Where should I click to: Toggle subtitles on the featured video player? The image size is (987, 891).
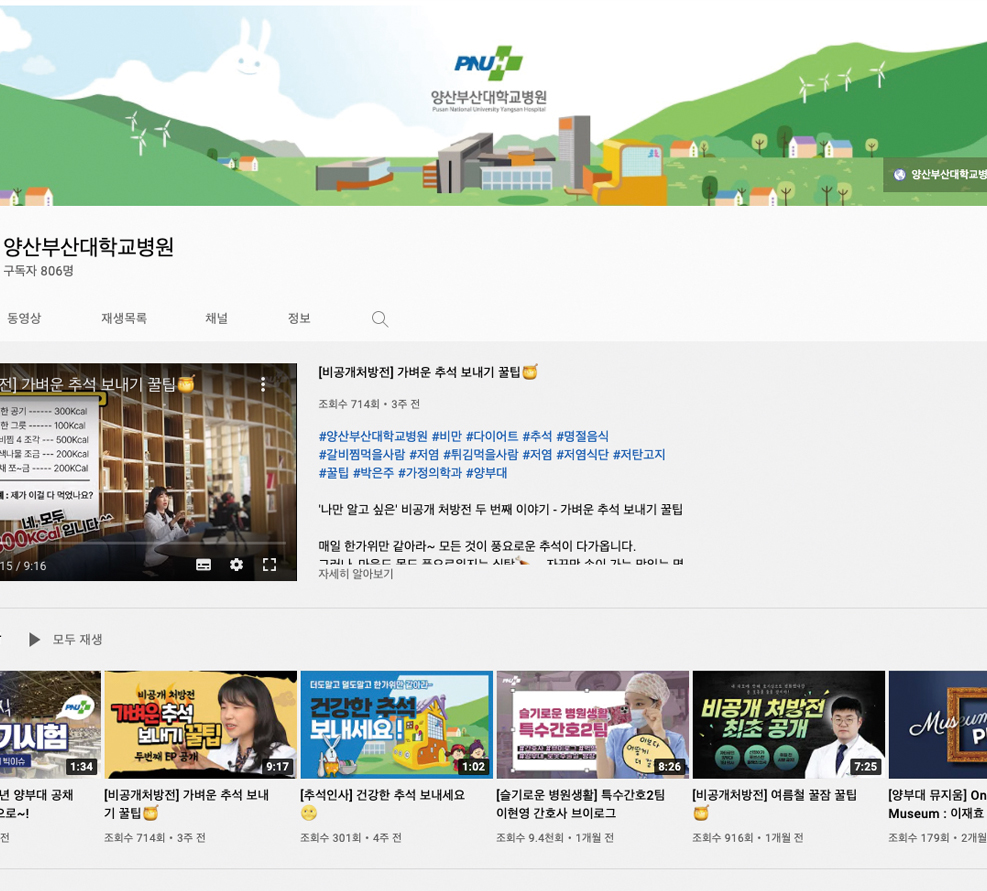coord(203,565)
